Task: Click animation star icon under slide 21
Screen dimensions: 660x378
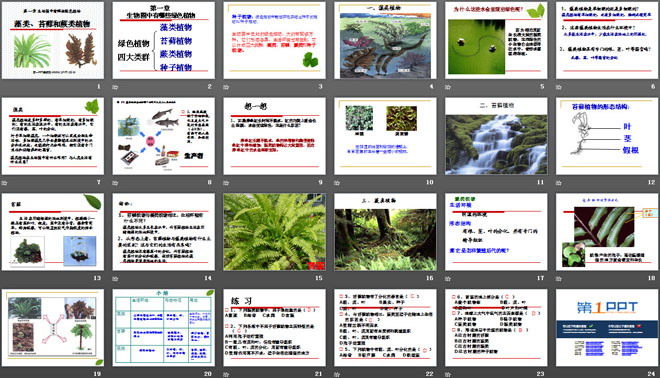Action: pos(226,374)
